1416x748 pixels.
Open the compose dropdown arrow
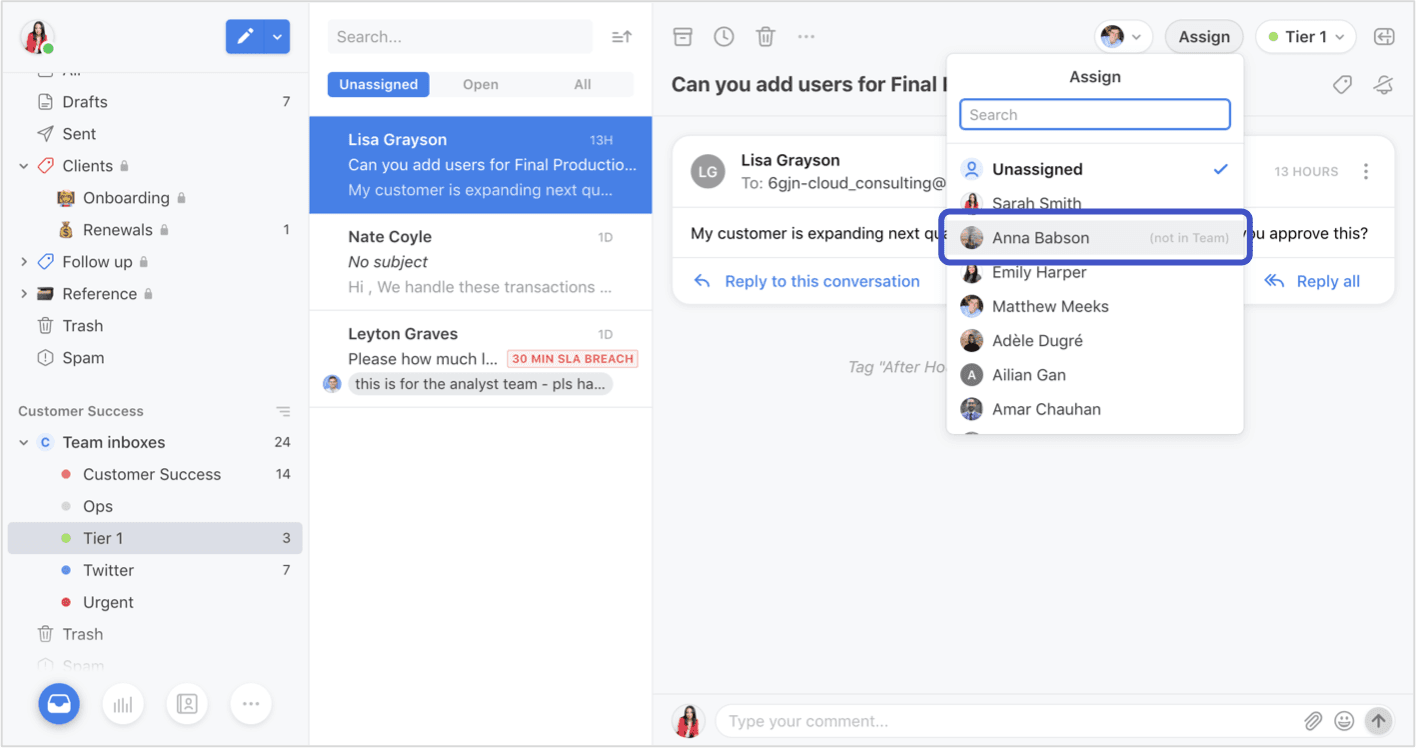coord(278,37)
